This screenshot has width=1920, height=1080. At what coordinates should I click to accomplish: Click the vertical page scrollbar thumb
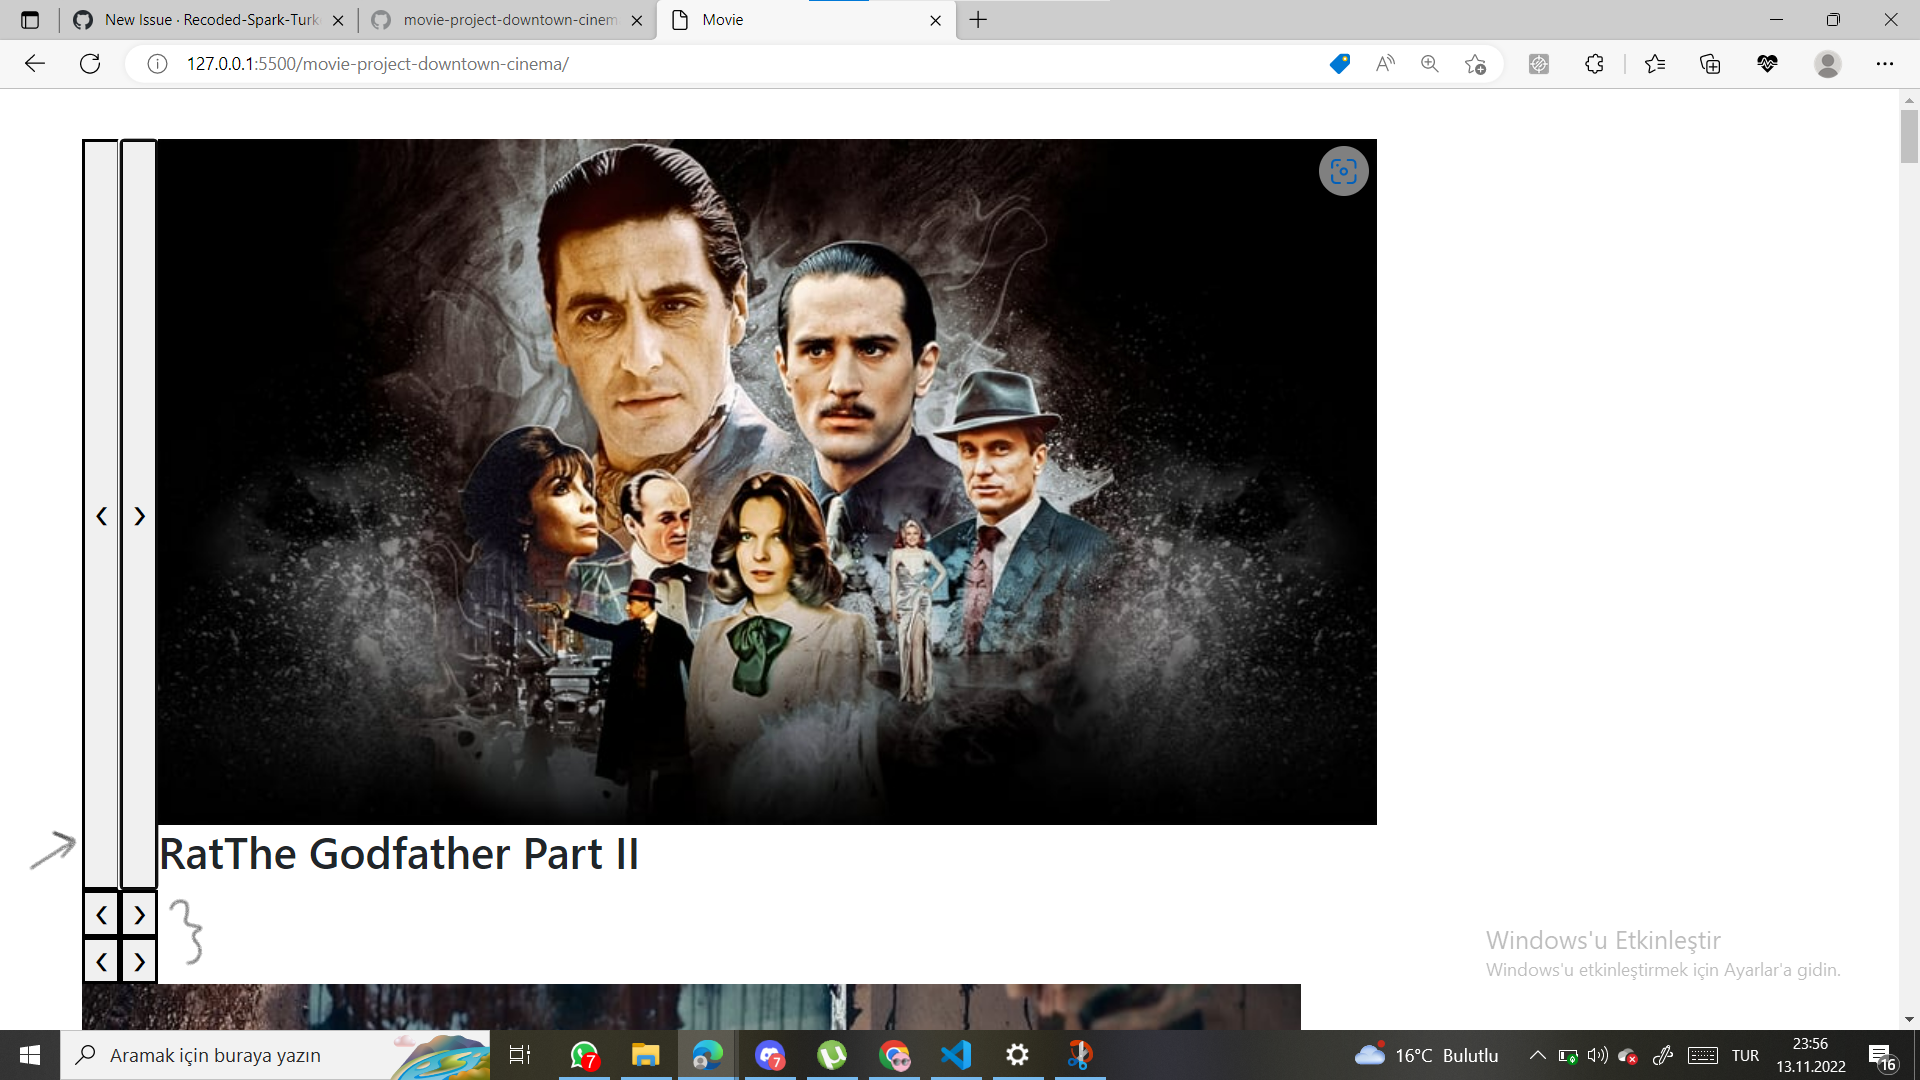click(1909, 135)
